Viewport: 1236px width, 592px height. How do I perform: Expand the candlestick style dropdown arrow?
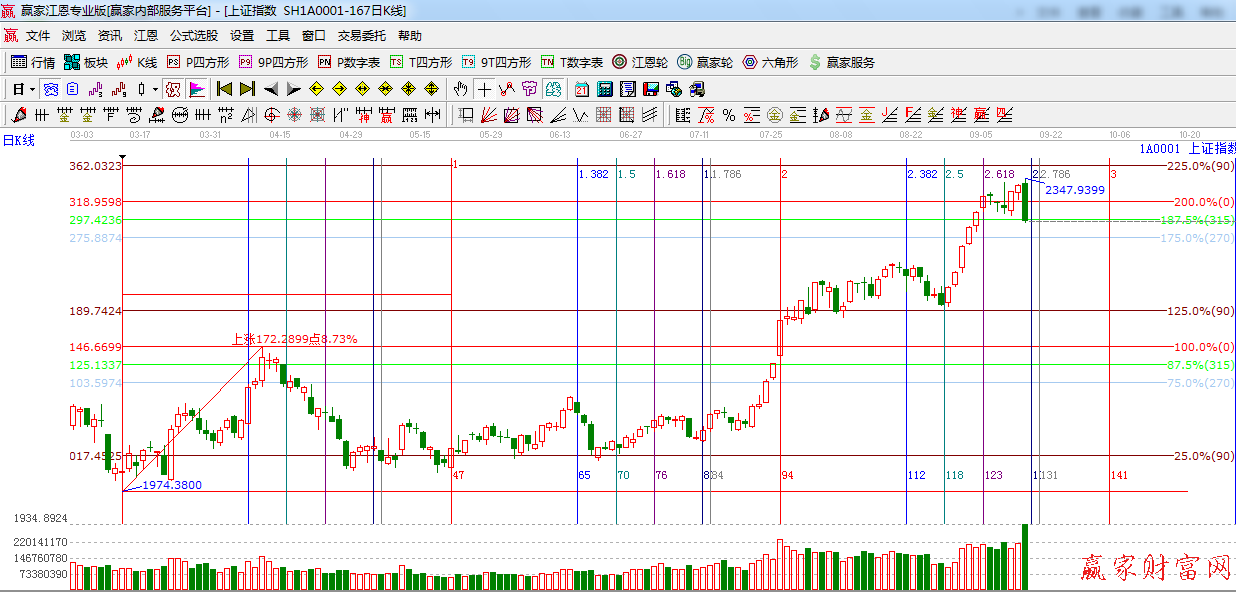154,89
